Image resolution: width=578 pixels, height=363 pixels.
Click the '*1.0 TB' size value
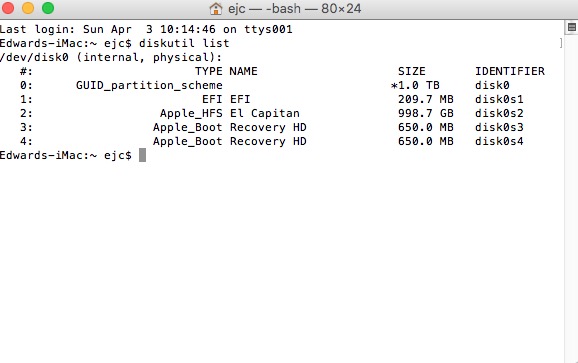click(415, 85)
